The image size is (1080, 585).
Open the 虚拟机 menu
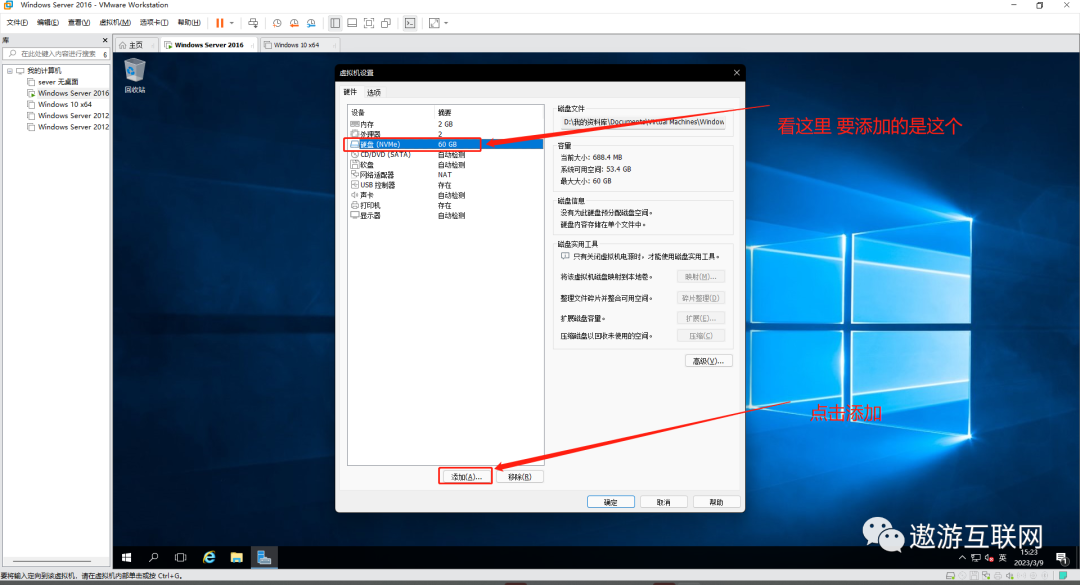[x=115, y=23]
